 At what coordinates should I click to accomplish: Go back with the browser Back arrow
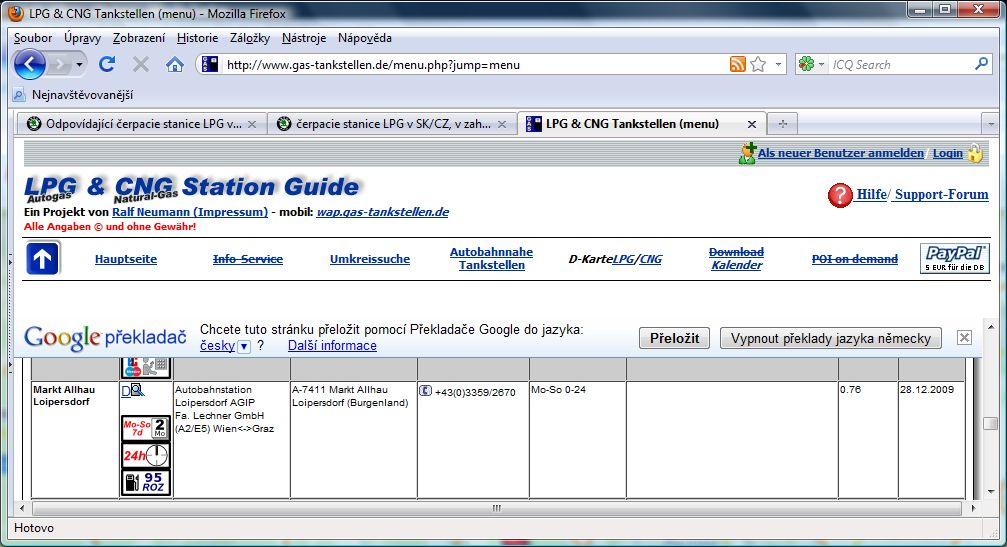tap(30, 64)
